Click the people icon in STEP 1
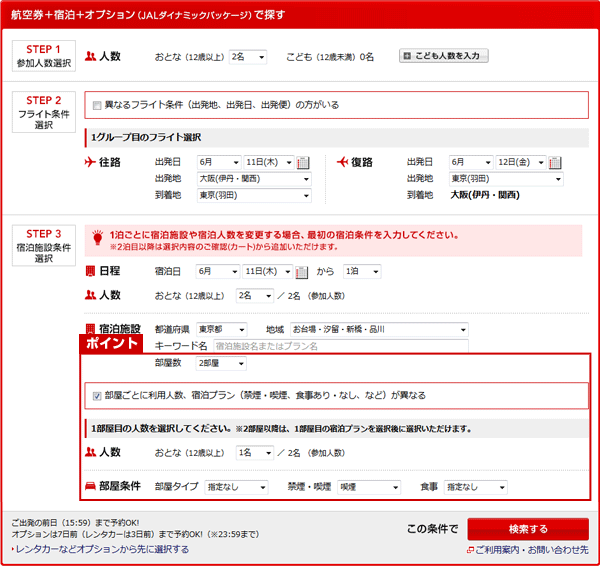The height and width of the screenshot is (566, 600). [92, 57]
